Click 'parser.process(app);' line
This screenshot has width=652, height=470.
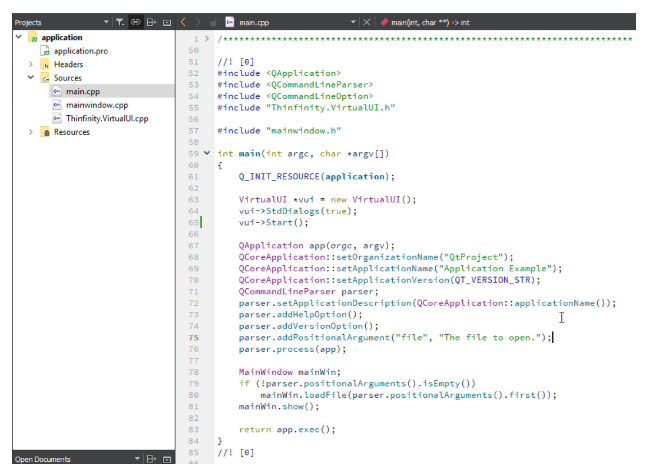[x=292, y=349]
